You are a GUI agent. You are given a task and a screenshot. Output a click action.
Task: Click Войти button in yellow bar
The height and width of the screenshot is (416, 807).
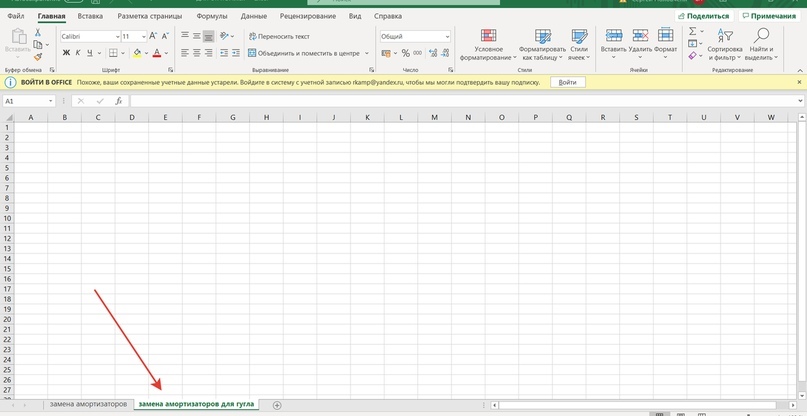click(x=567, y=82)
